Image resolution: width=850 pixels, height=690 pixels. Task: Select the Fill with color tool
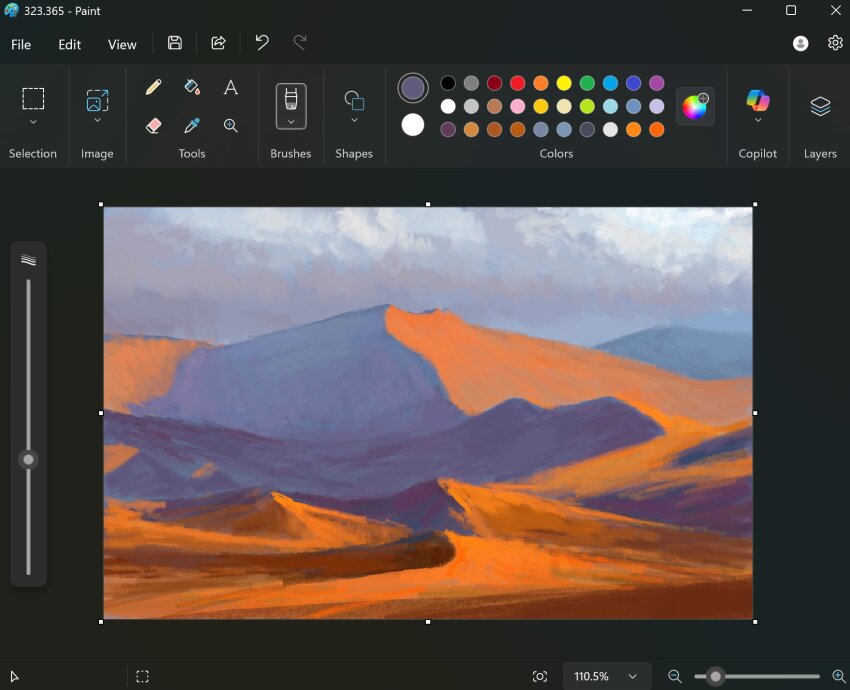coord(192,87)
